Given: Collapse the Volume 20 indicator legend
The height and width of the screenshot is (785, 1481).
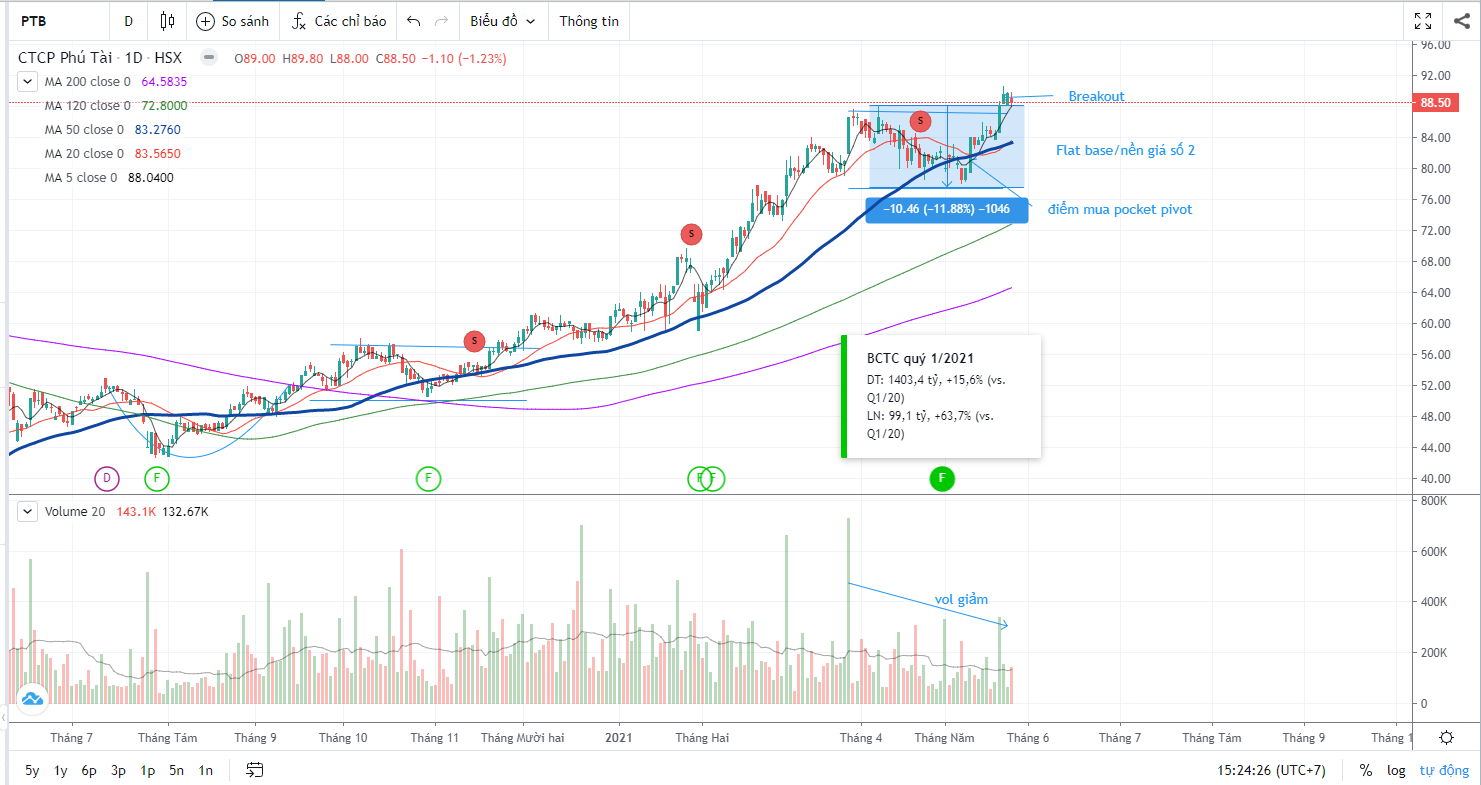Looking at the screenshot, I should click(x=29, y=512).
